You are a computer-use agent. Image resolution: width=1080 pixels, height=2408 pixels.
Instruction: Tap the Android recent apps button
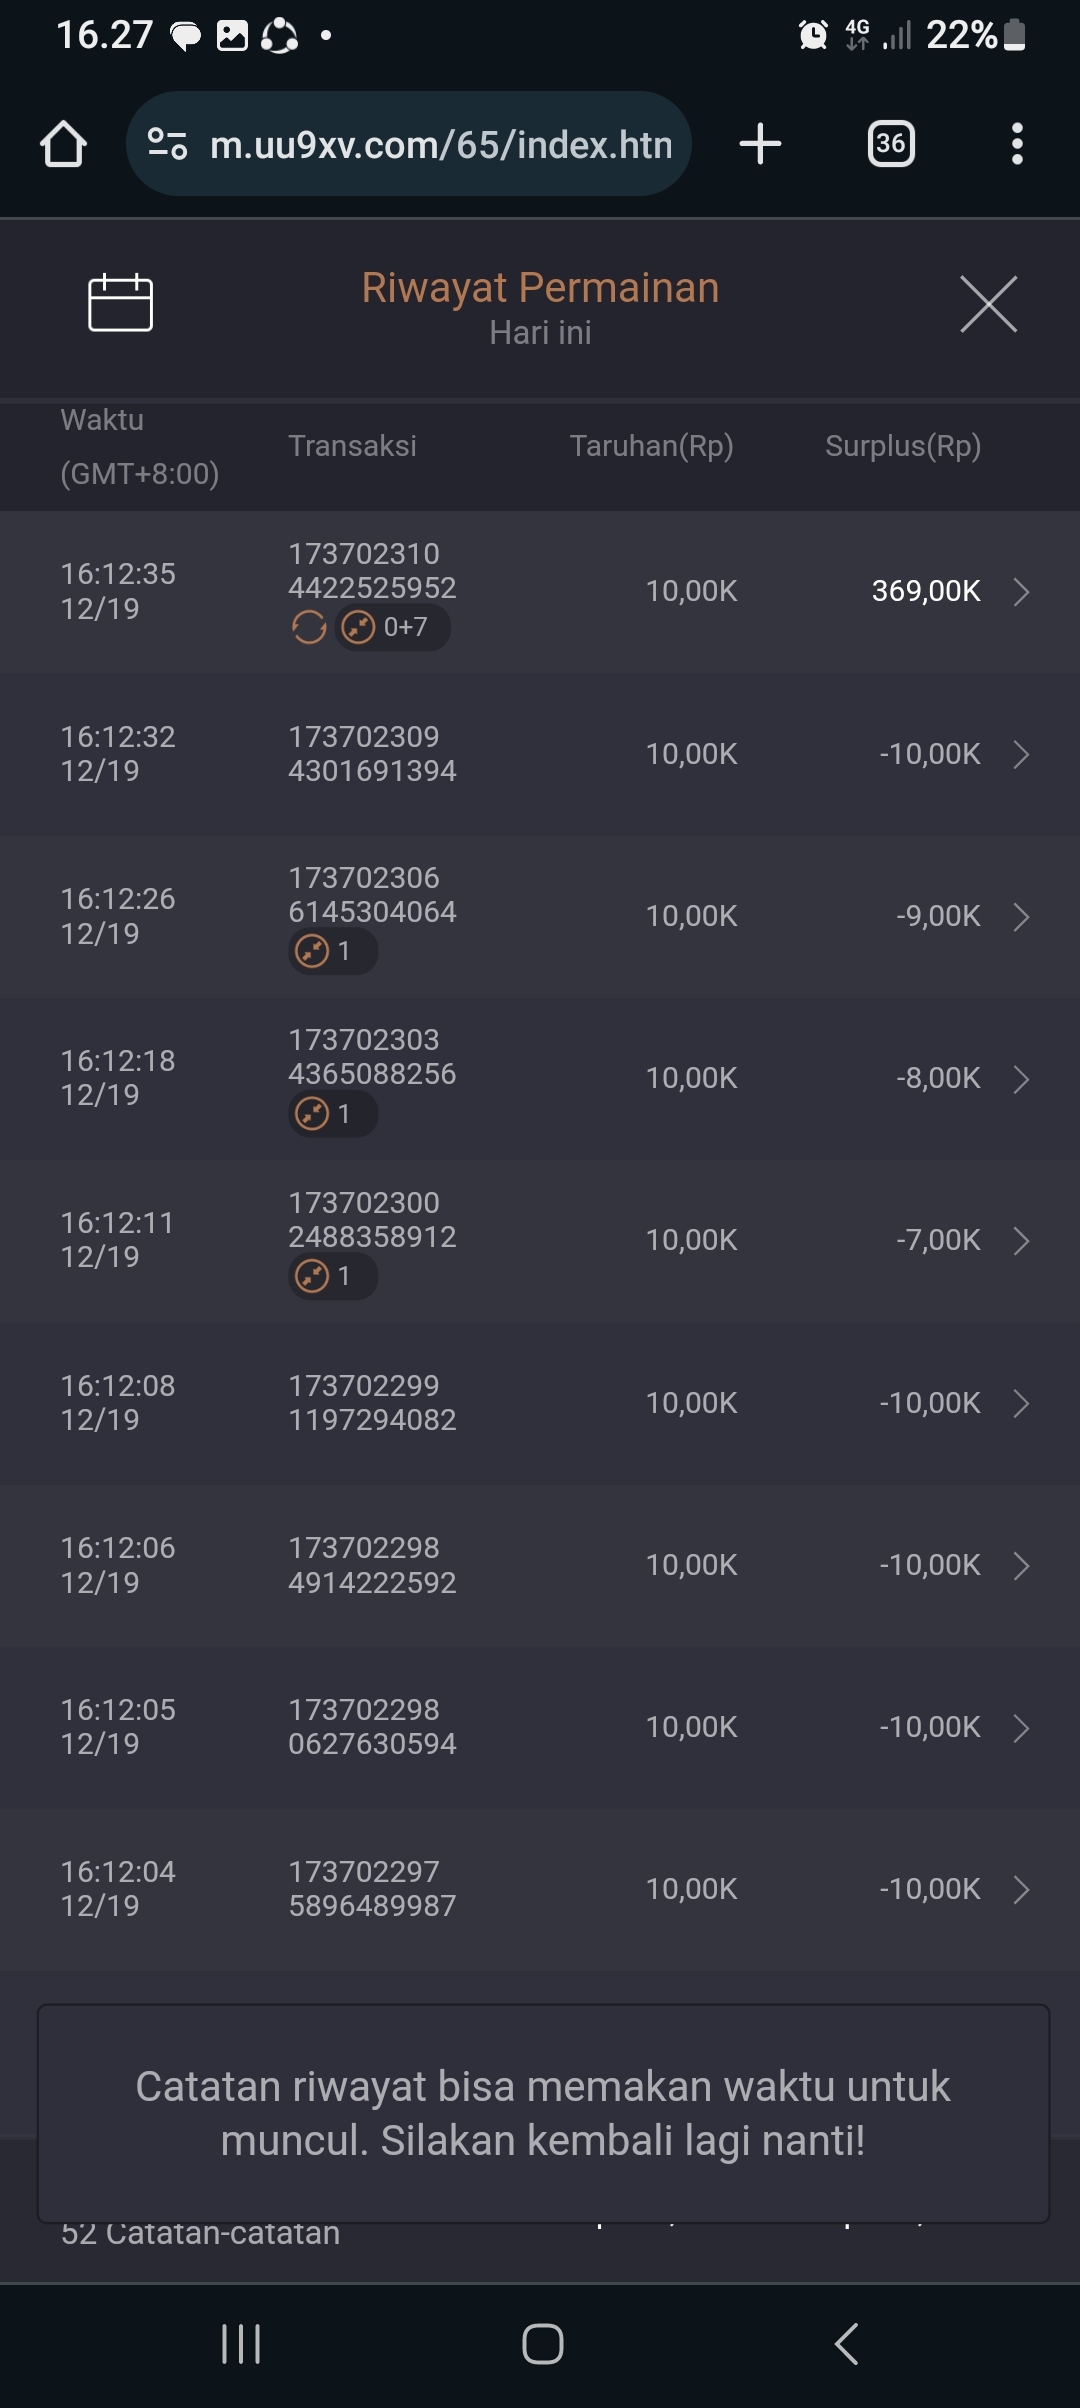(241, 2343)
